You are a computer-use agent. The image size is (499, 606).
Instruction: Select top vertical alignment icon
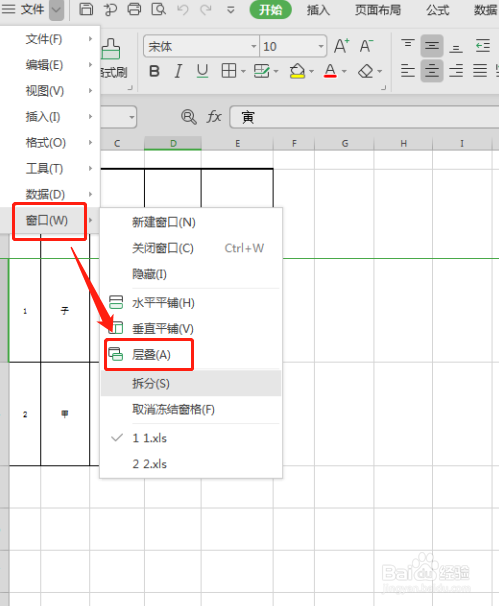[407, 46]
